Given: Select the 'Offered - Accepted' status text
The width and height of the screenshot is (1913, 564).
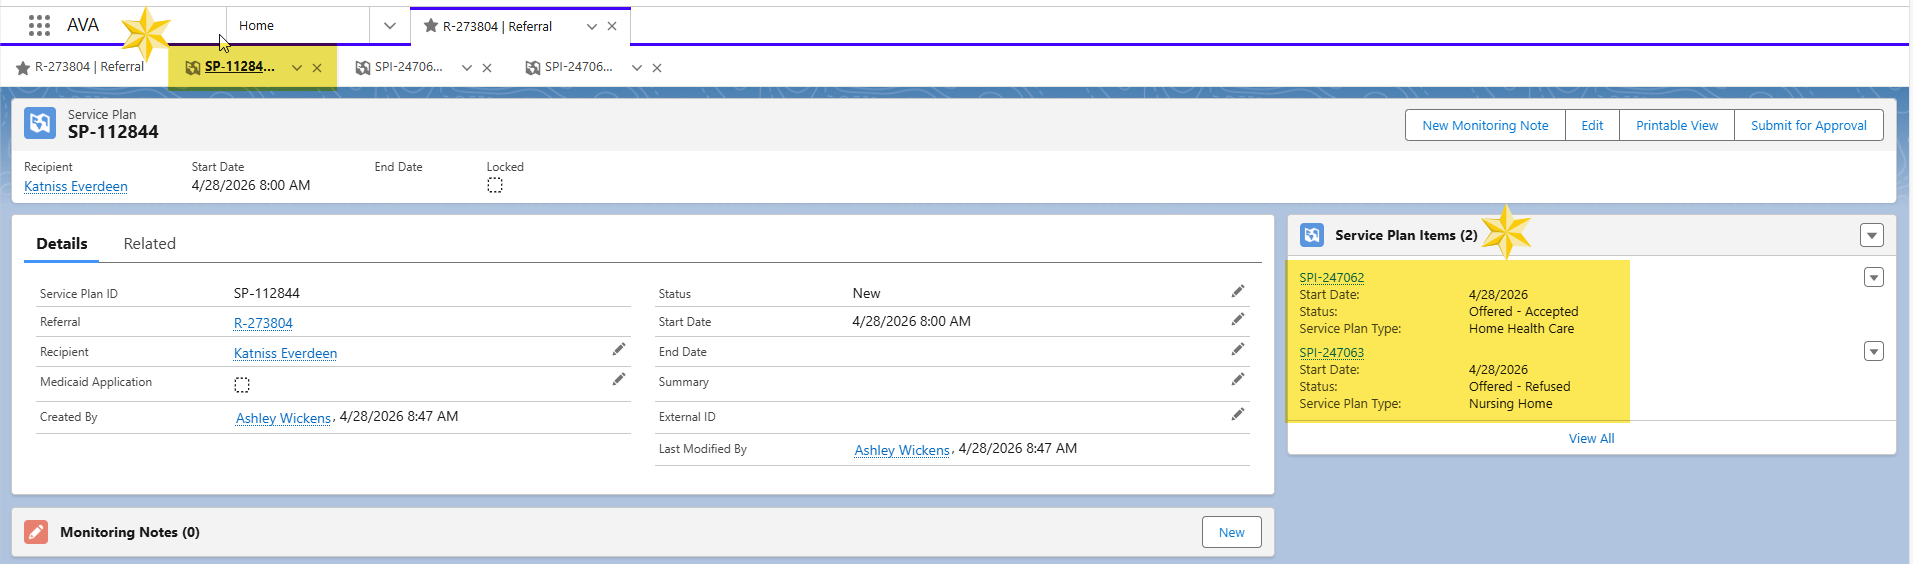Looking at the screenshot, I should pyautogui.click(x=1523, y=312).
